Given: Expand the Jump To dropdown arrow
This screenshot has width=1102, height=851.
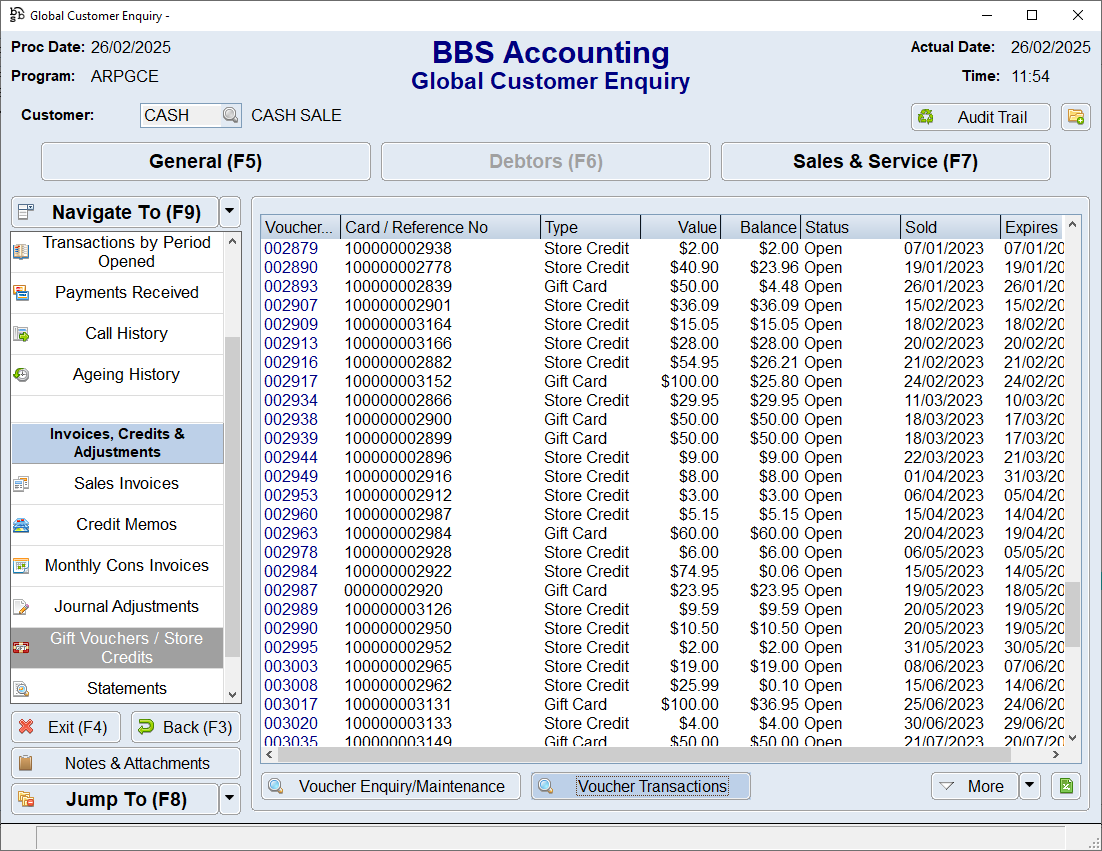Looking at the screenshot, I should (x=230, y=799).
